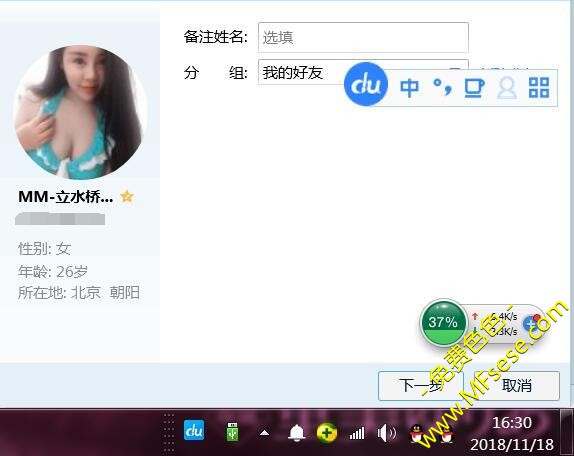Click the notification bell tray icon

(x=297, y=433)
